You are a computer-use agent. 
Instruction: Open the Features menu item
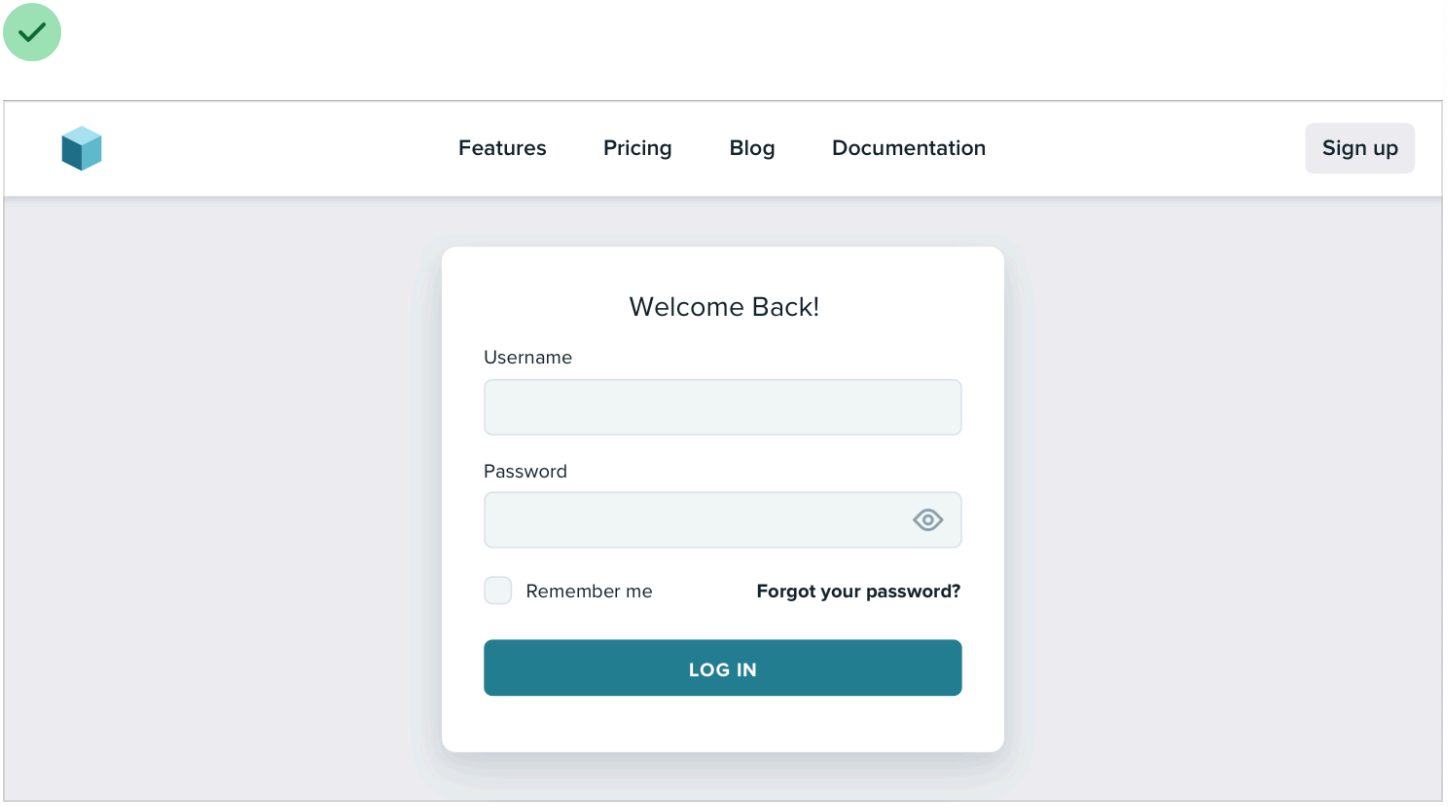(x=502, y=148)
